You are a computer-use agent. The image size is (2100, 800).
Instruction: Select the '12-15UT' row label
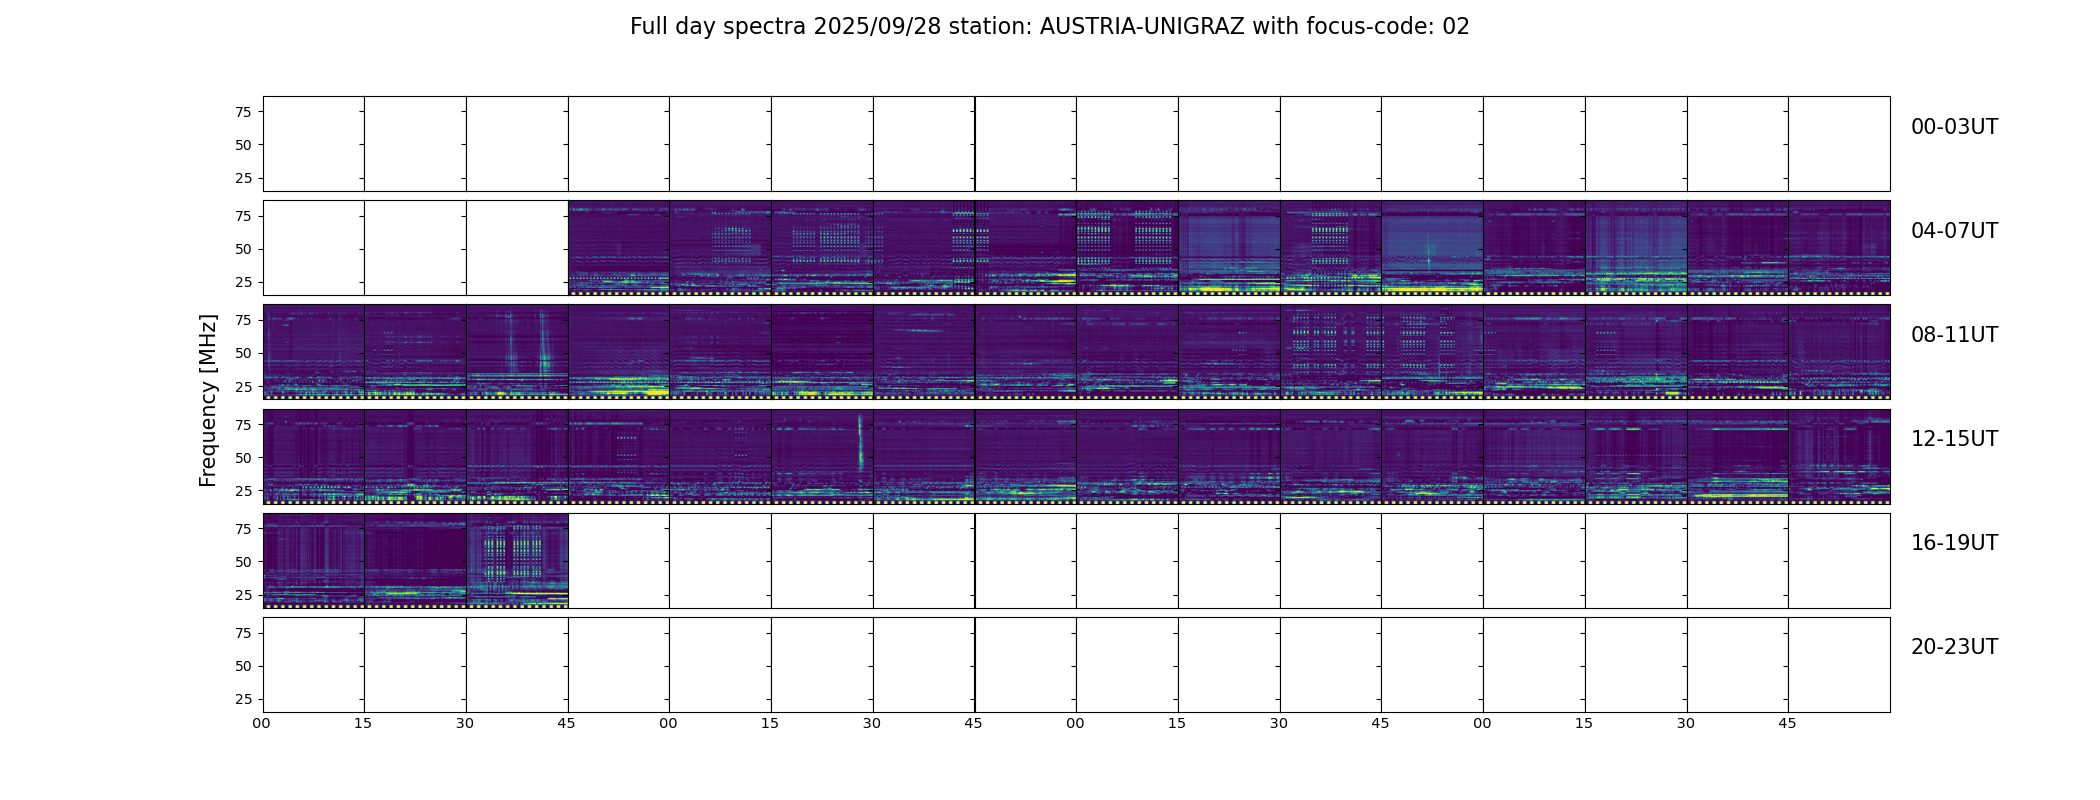click(1954, 439)
